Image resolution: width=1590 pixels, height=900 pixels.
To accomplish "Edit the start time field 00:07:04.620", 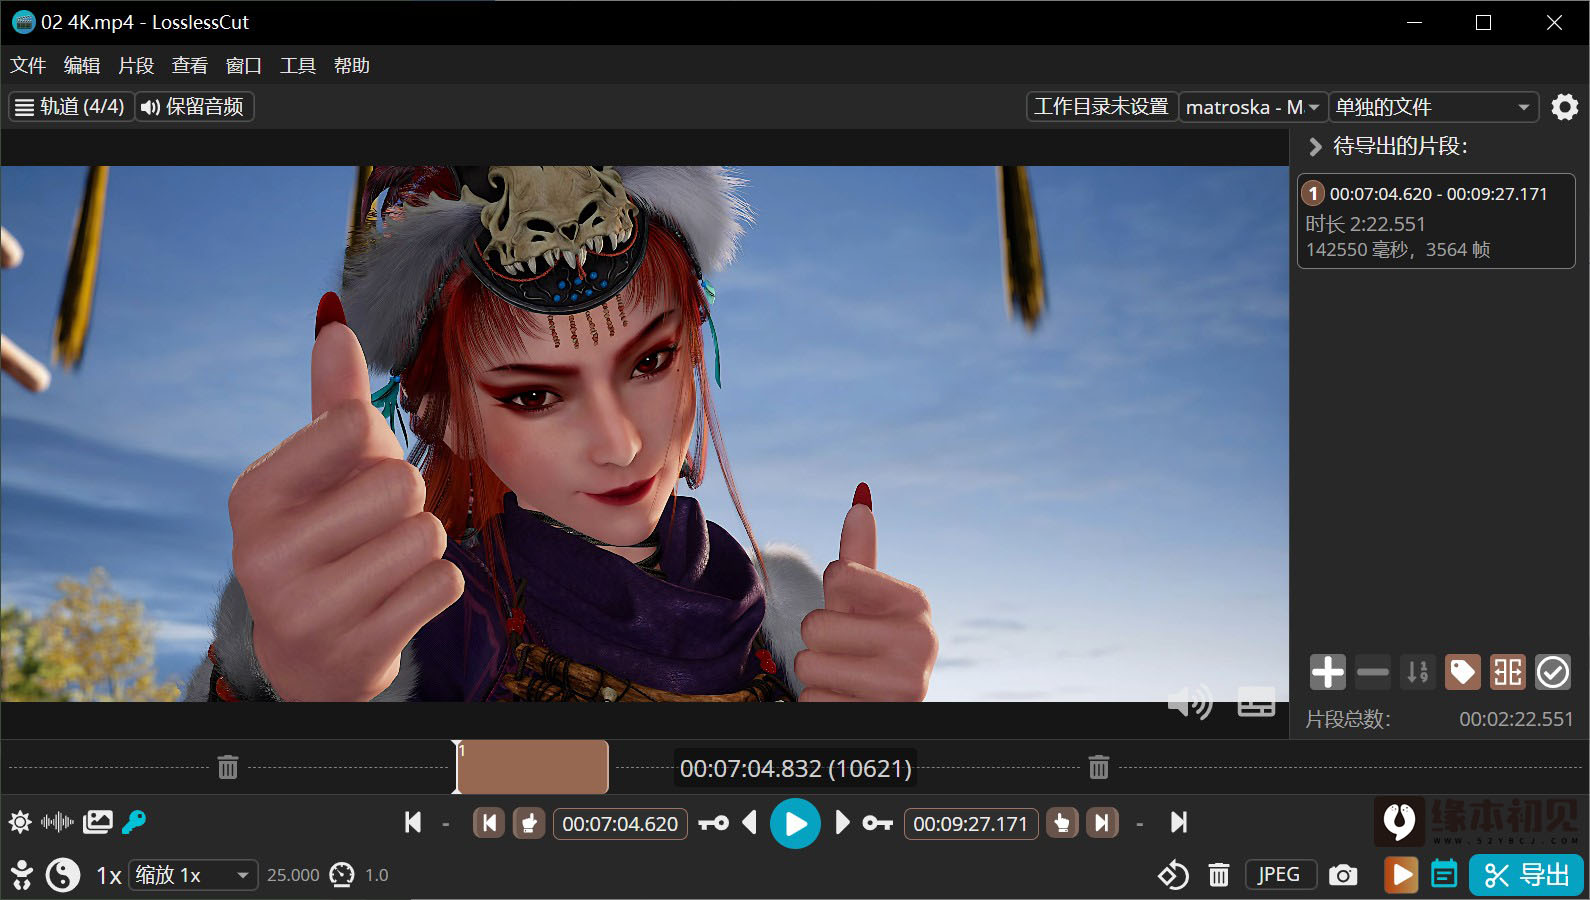I will tap(620, 823).
